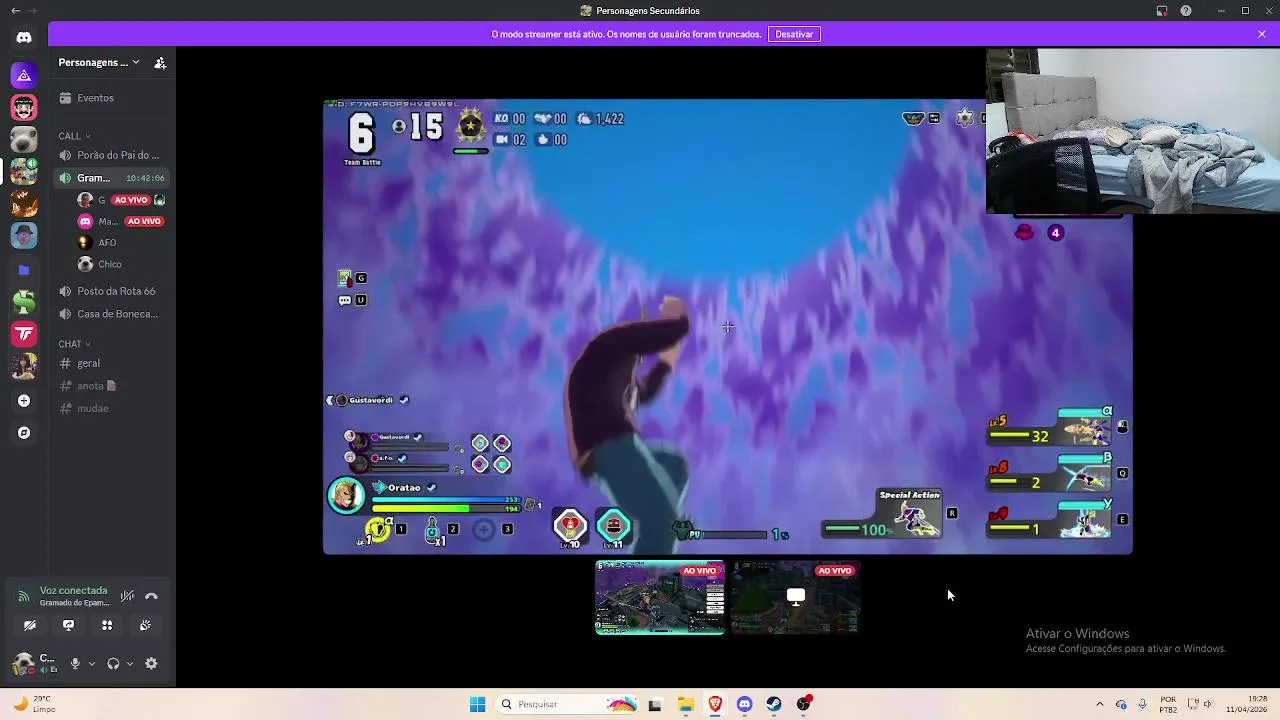Collapse the CHAT category

(74, 344)
